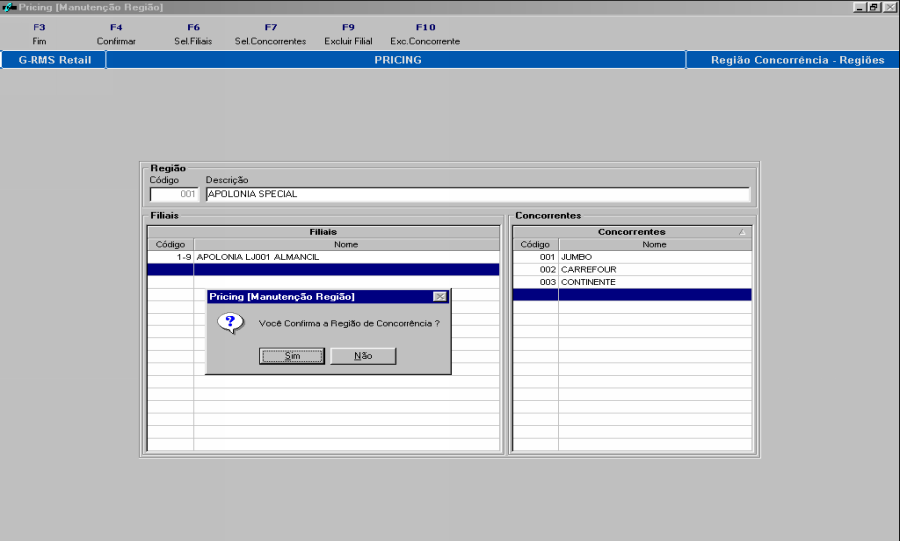
Task: Click the highlighted empty Concorrentes row
Action: tap(632, 295)
